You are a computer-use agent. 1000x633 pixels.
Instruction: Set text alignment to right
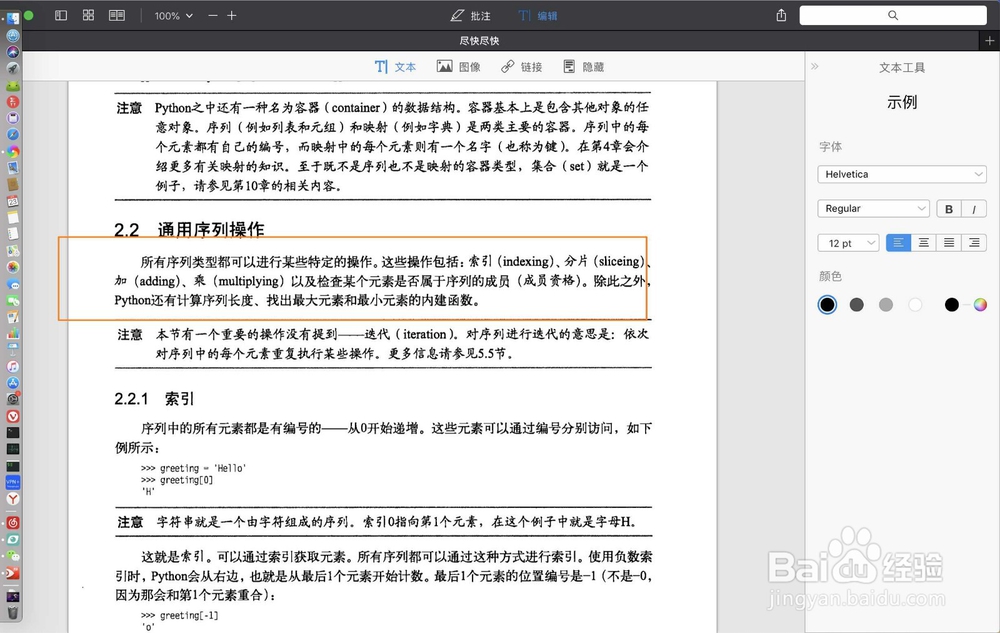[x=974, y=243]
